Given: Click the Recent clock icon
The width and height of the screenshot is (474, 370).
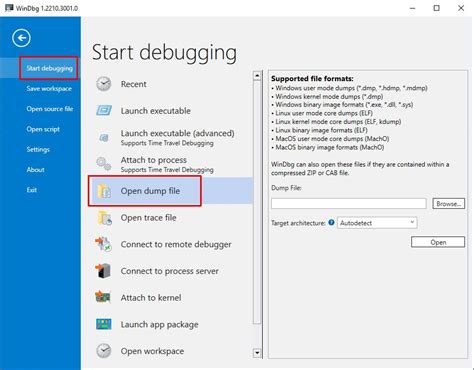Looking at the screenshot, I should [104, 84].
